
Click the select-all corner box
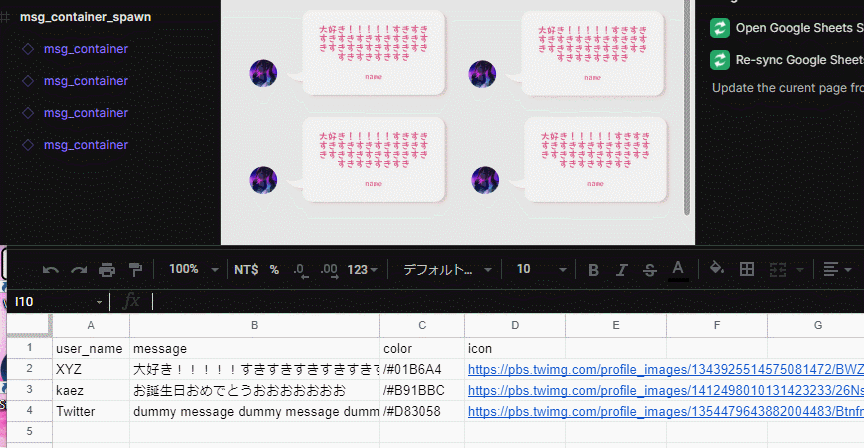(30, 325)
